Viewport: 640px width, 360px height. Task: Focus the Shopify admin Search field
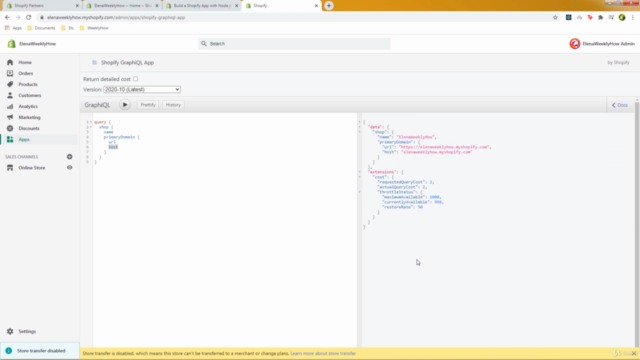pos(294,44)
